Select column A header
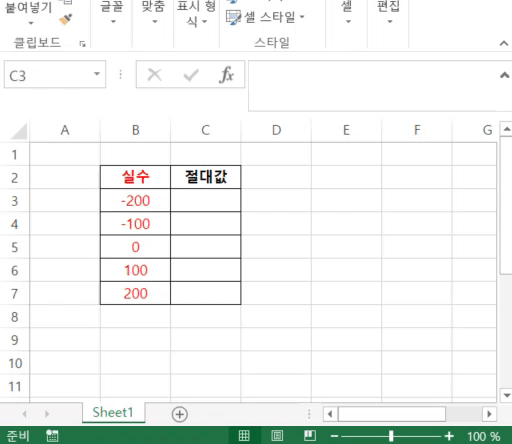Viewport: 512px width, 444px height. click(65, 130)
